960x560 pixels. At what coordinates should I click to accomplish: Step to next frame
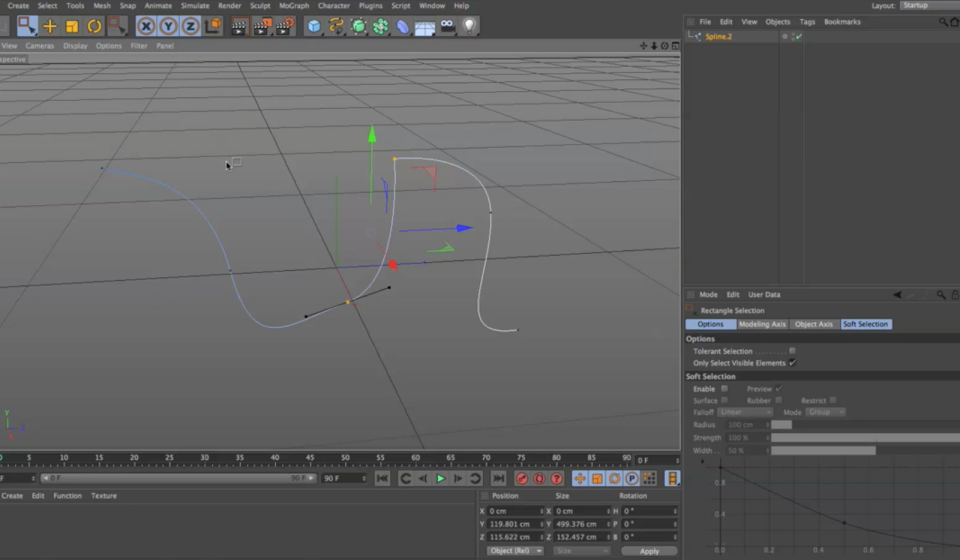pyautogui.click(x=457, y=479)
